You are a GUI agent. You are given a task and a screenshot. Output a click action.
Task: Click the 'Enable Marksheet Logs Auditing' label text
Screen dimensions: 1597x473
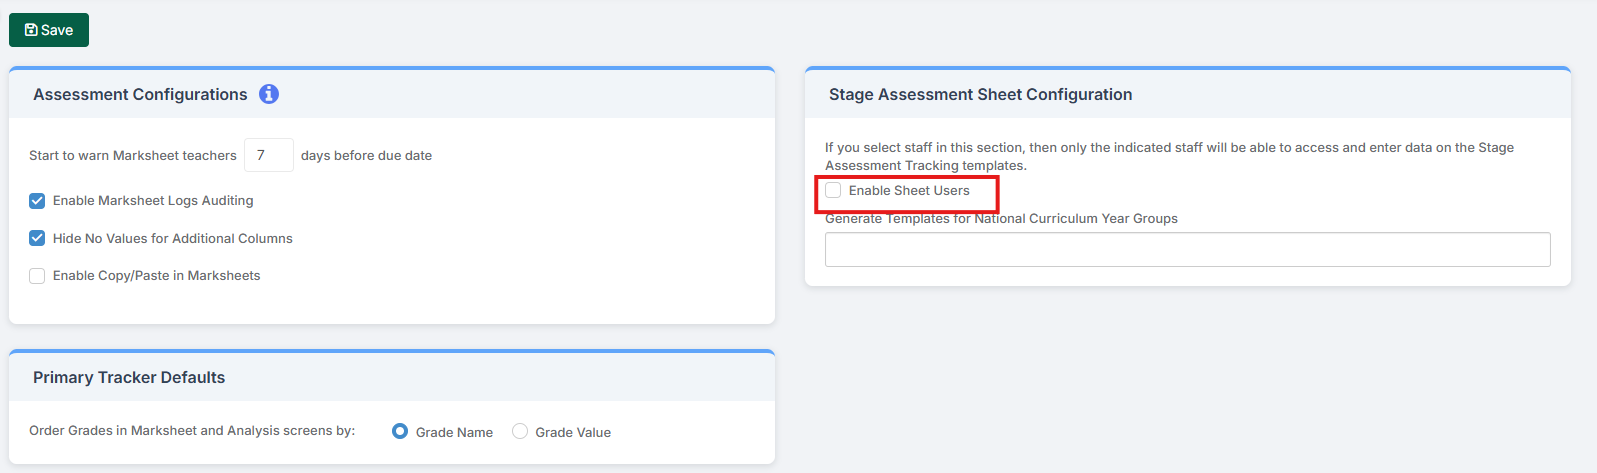[x=153, y=201]
